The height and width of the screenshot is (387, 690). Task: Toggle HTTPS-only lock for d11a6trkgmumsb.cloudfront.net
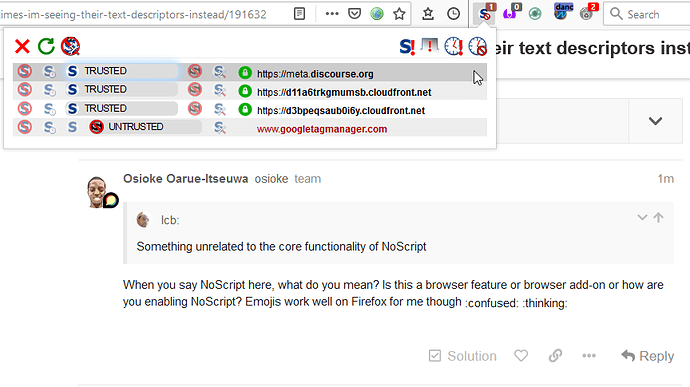coord(245,91)
